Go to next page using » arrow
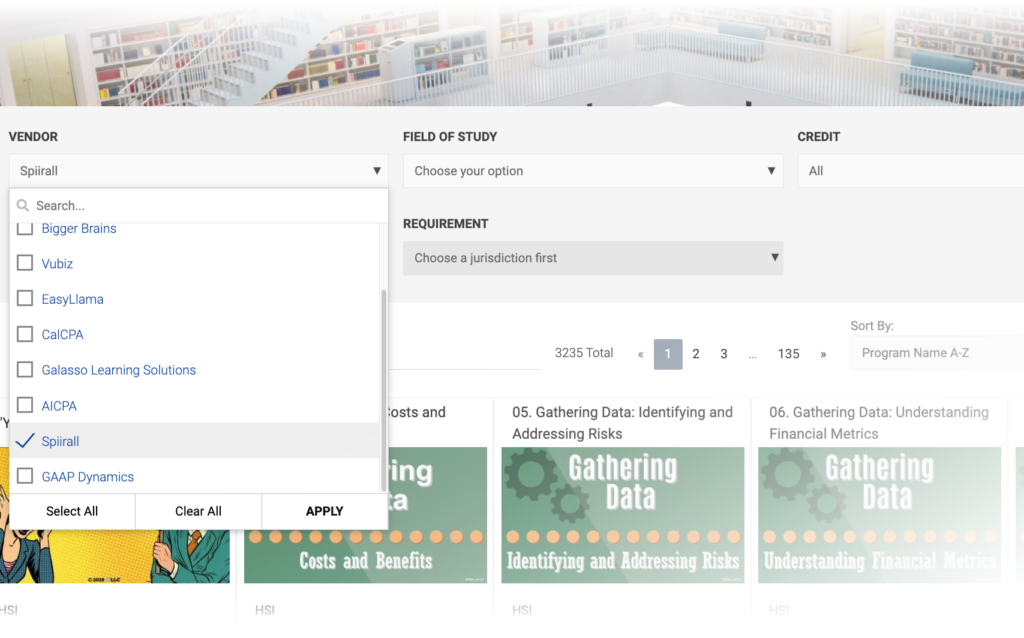 click(823, 354)
